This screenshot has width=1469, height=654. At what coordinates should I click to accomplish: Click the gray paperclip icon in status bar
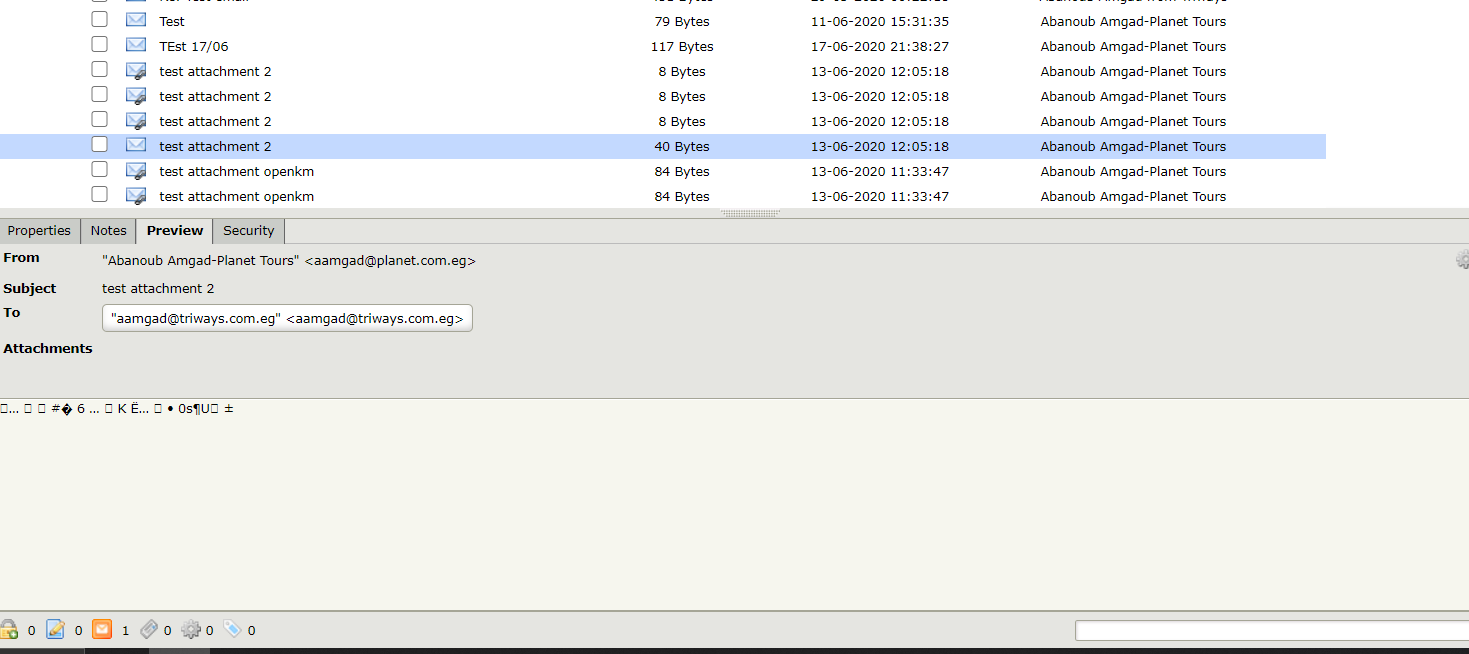click(x=148, y=630)
